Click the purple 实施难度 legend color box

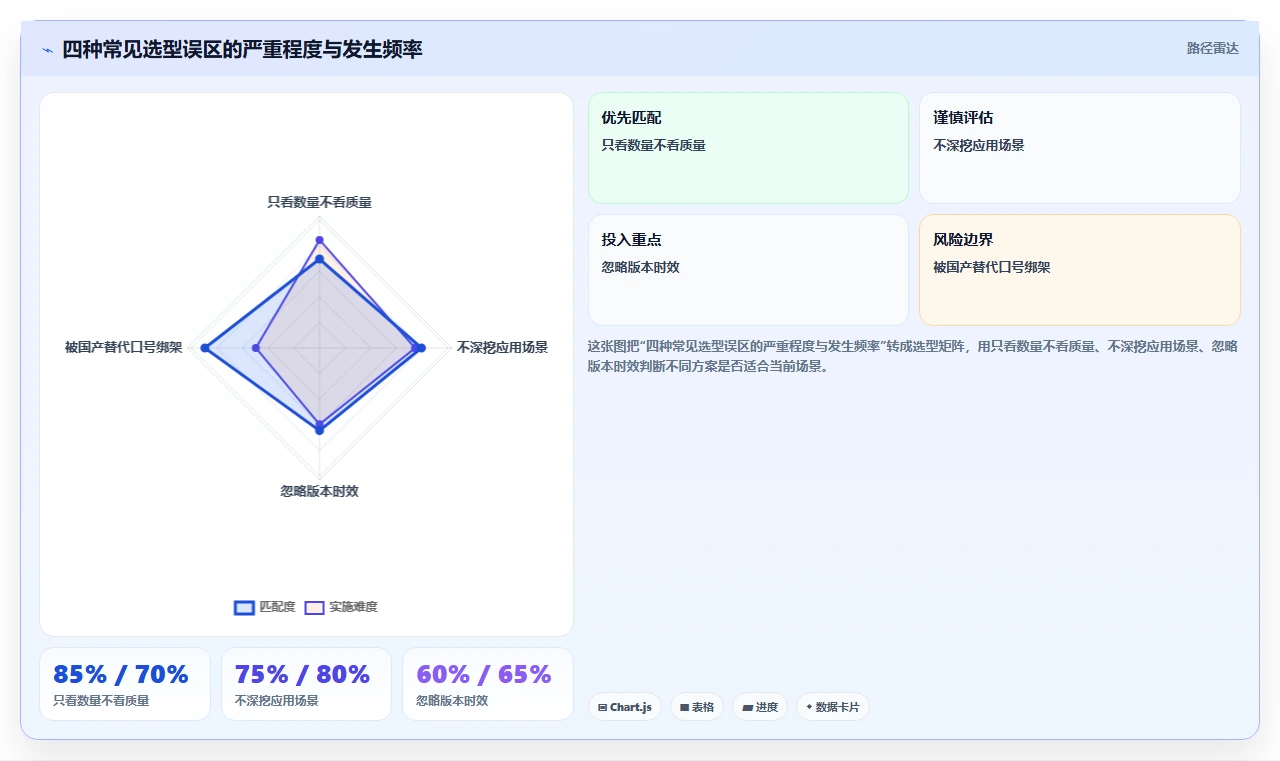point(314,607)
